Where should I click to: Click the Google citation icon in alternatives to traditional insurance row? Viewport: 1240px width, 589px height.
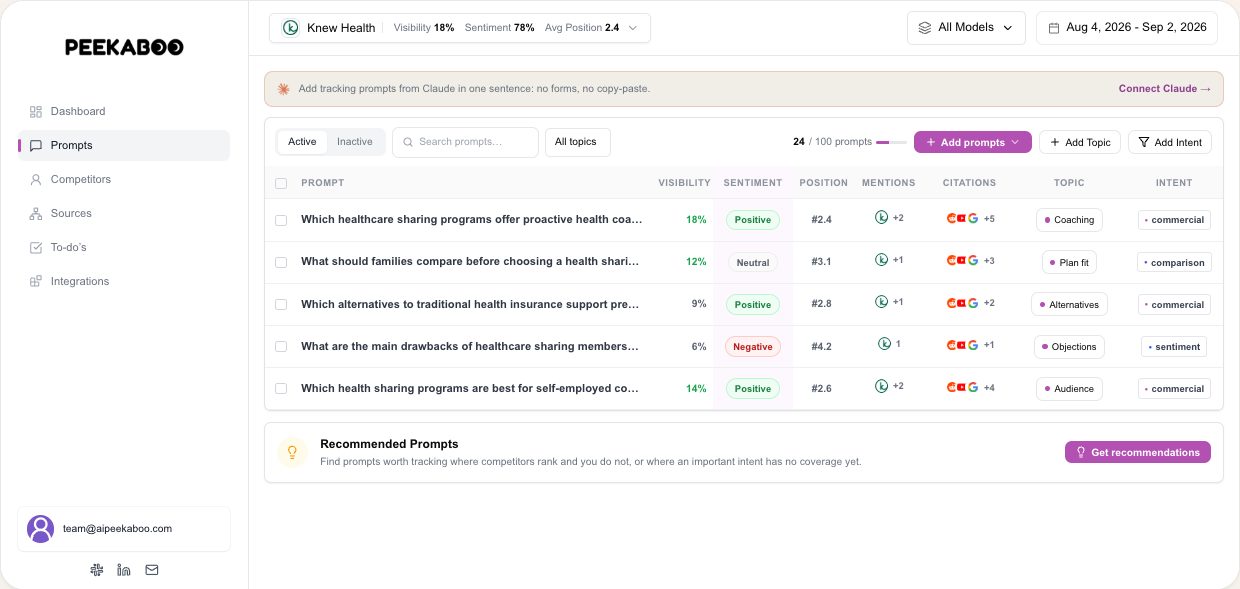click(x=973, y=302)
